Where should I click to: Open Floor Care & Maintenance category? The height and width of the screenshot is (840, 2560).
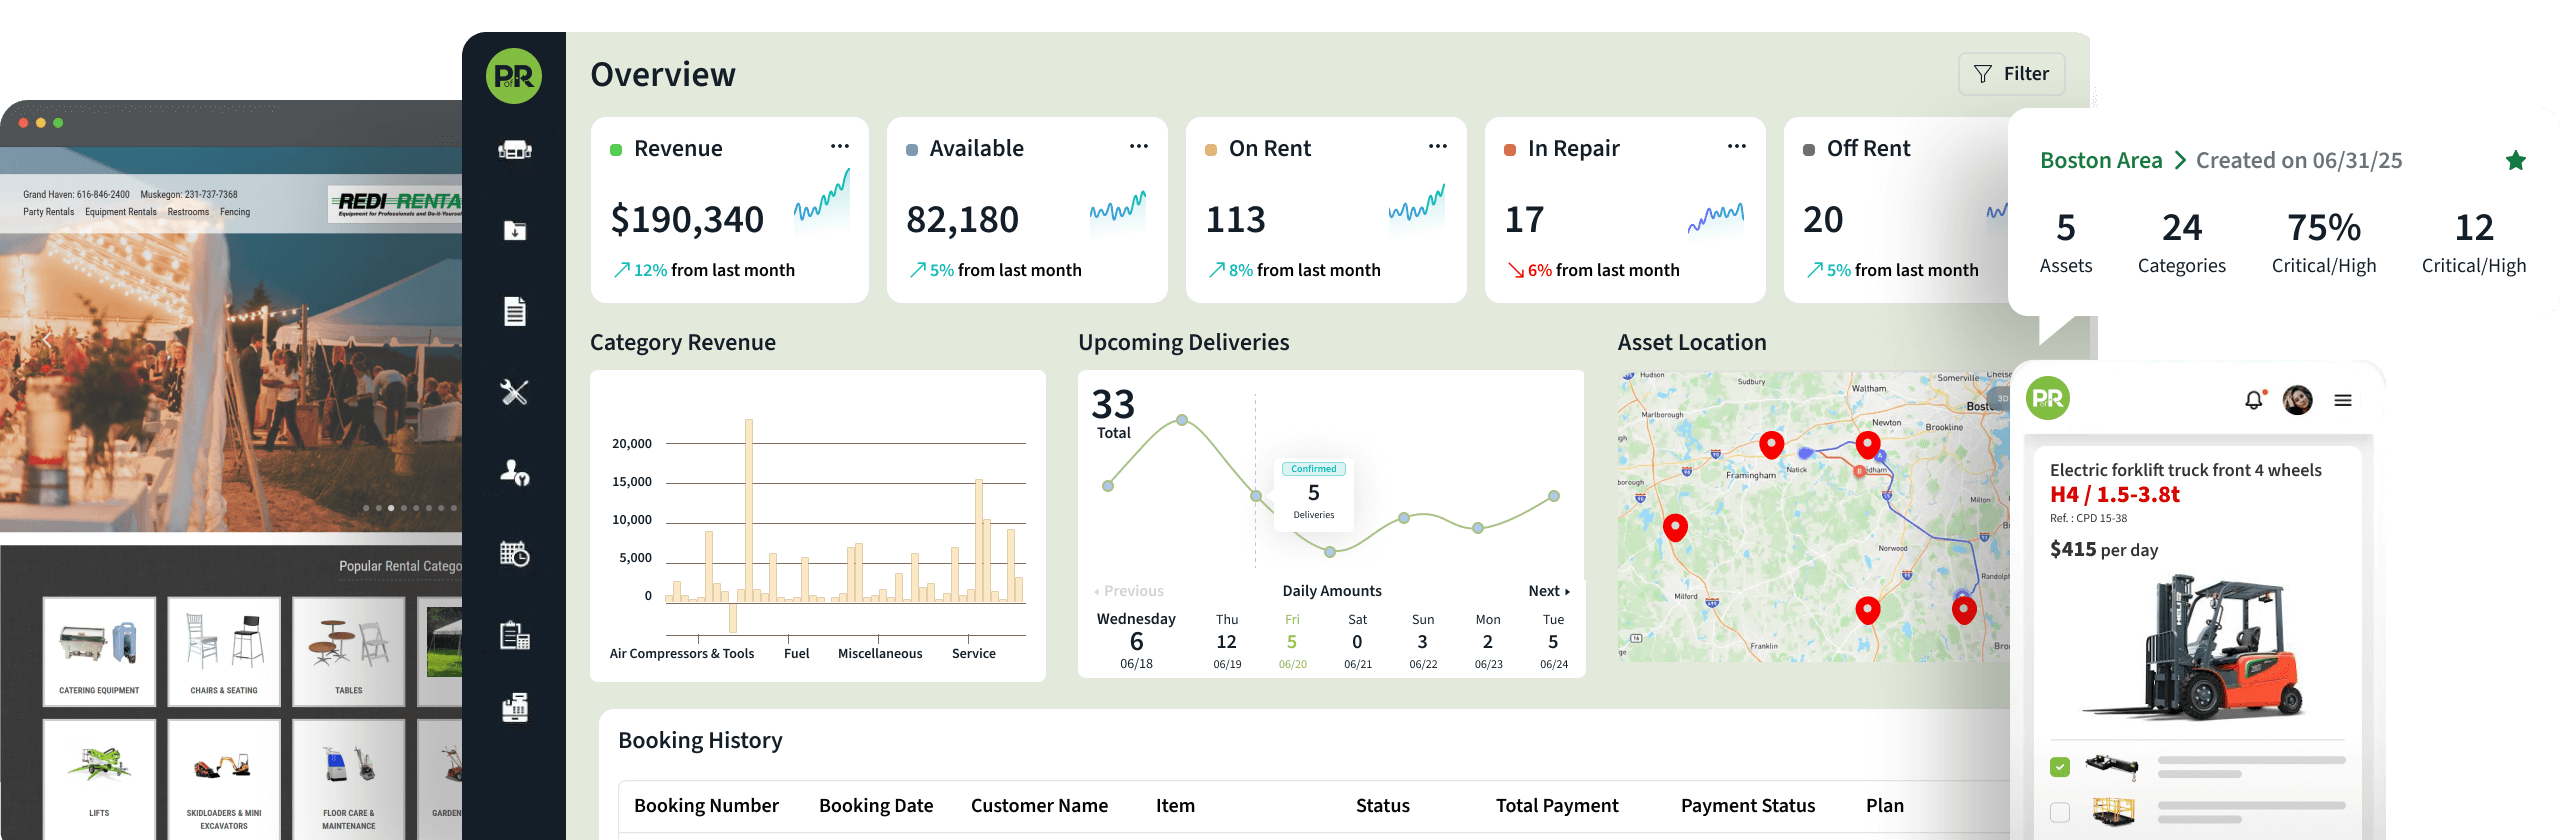click(x=349, y=779)
